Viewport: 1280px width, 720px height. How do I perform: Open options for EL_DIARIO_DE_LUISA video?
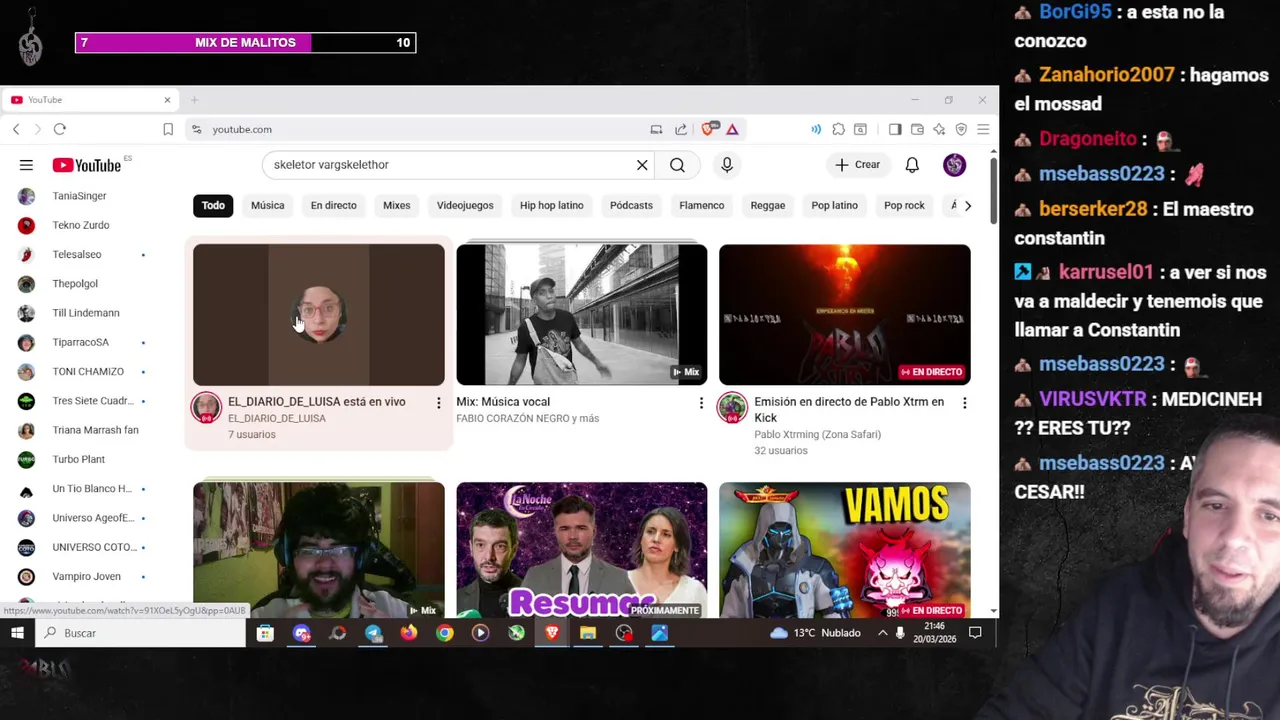coord(438,403)
